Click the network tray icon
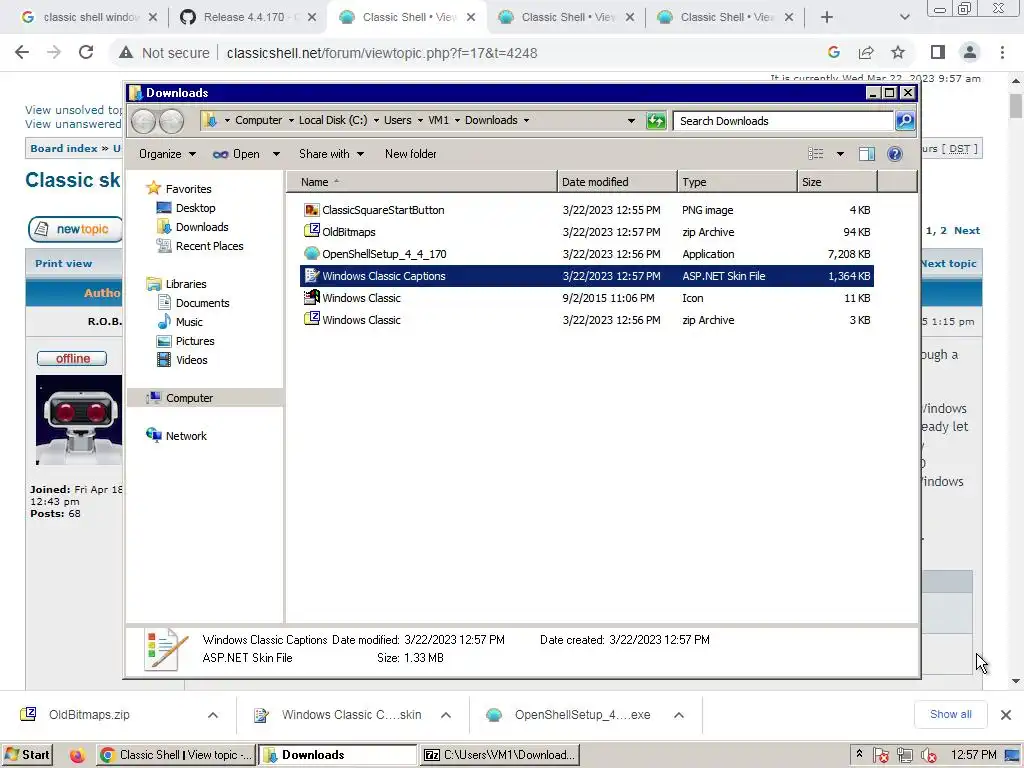The image size is (1024, 768). pos(904,755)
